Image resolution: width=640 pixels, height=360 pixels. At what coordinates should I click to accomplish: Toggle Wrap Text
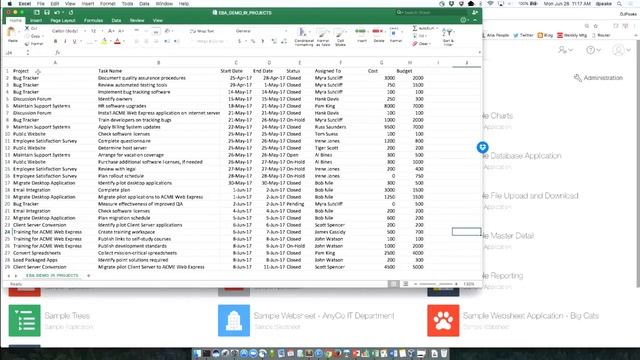coord(202,31)
